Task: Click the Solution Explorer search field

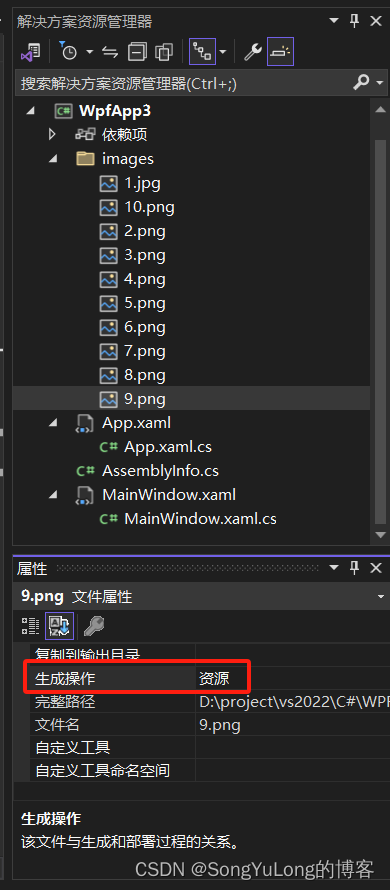Action: click(182, 83)
